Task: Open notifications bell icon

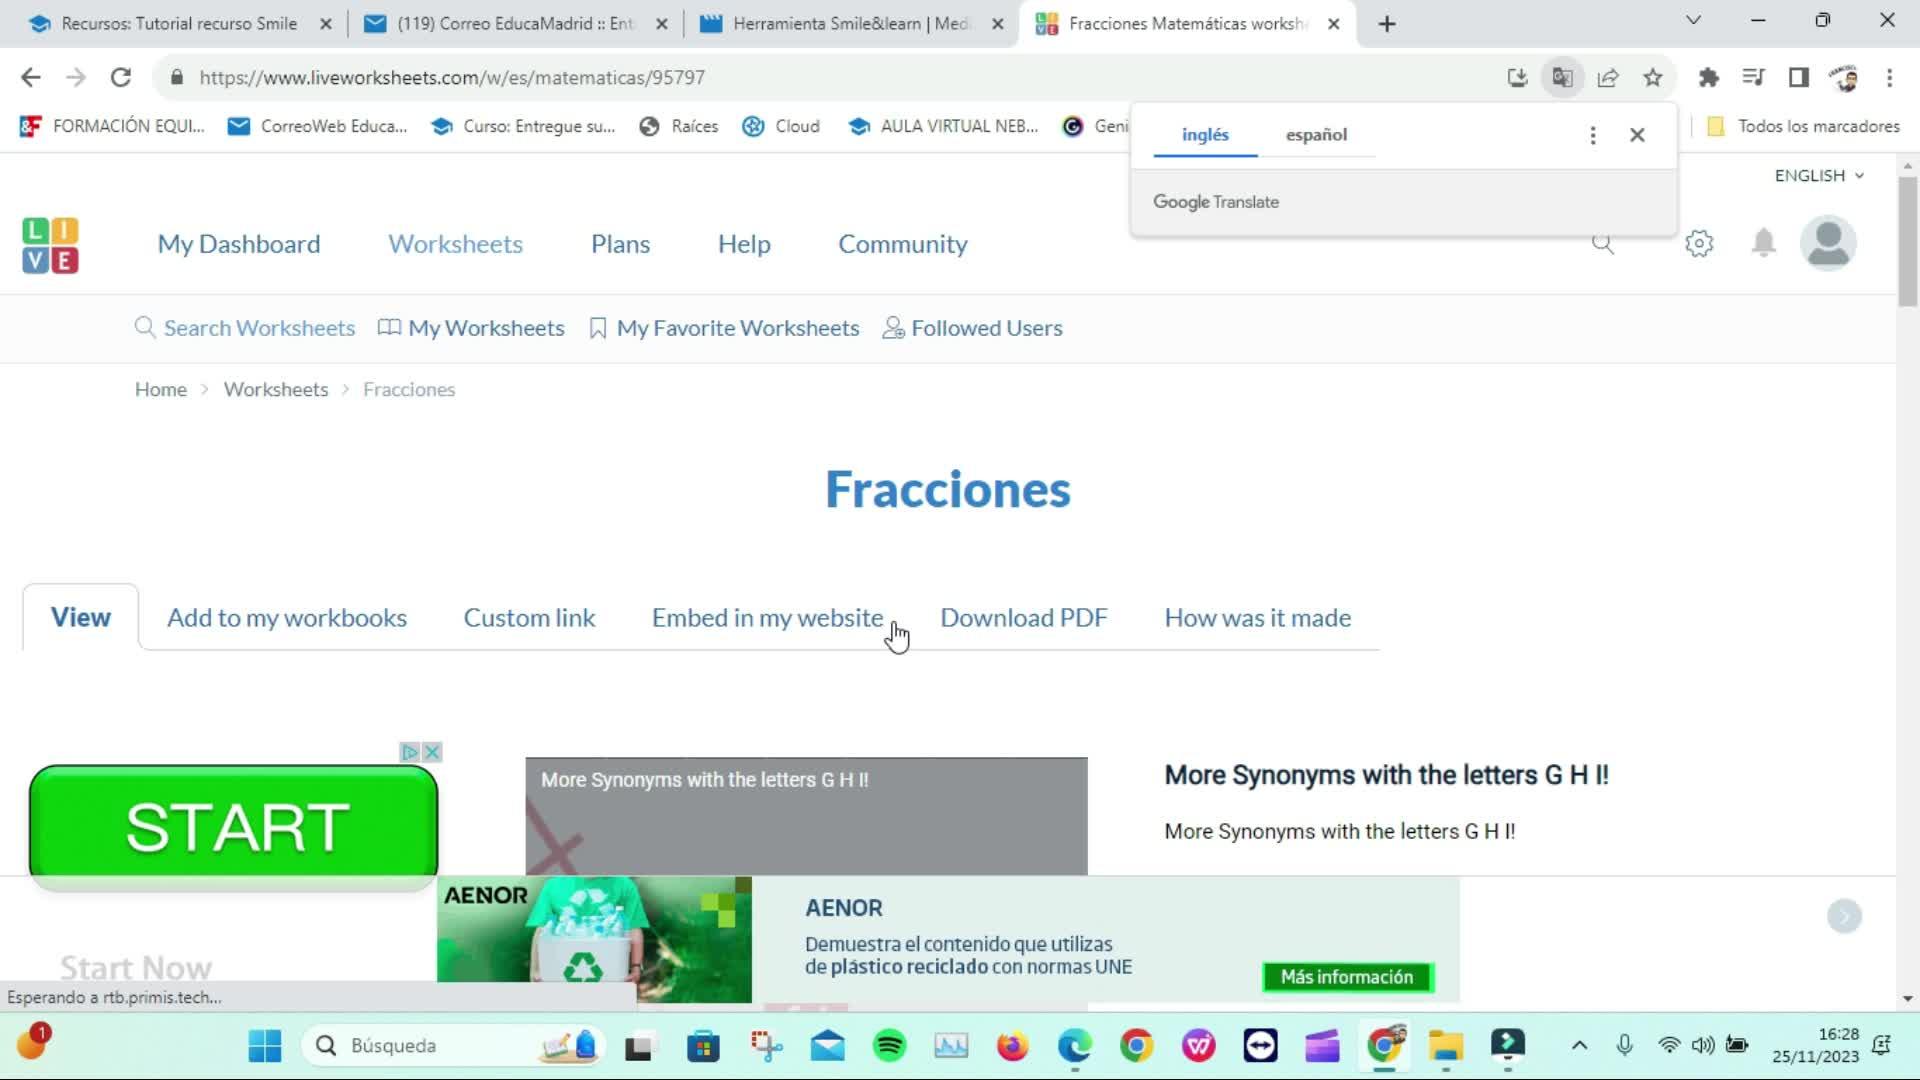Action: pos(1764,243)
